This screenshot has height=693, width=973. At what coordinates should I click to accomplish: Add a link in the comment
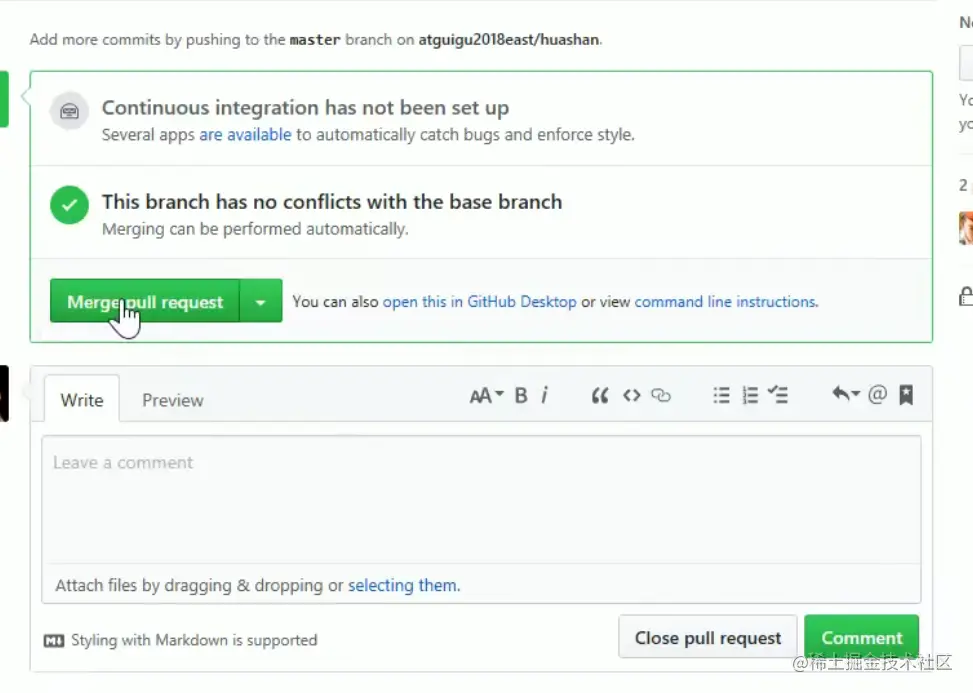pyautogui.click(x=661, y=396)
